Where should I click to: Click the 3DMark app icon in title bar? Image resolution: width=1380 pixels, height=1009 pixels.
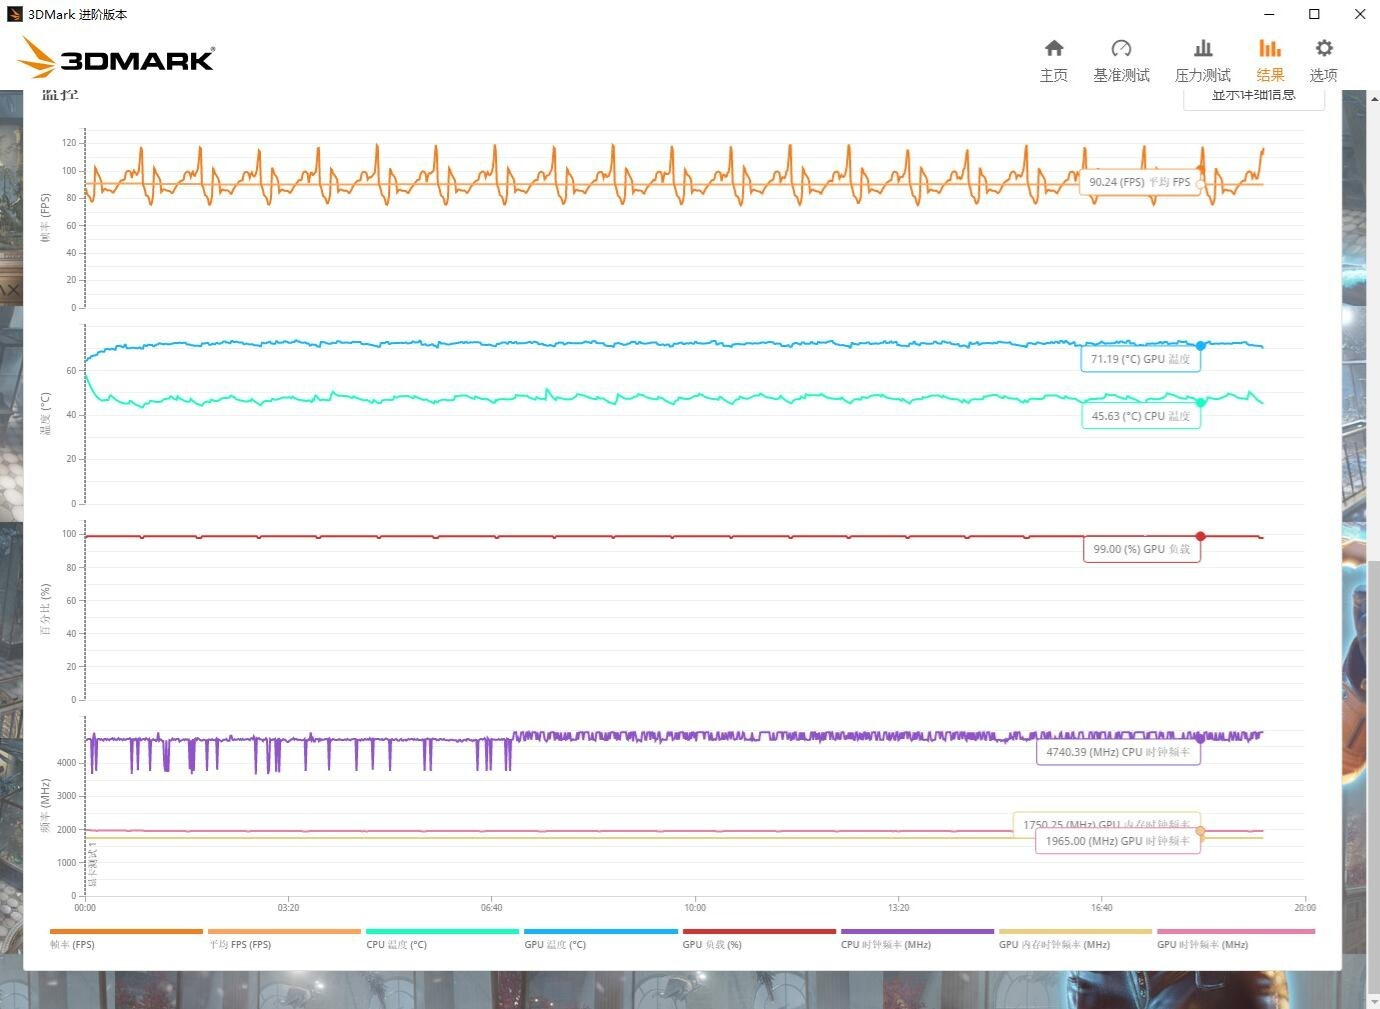click(14, 14)
